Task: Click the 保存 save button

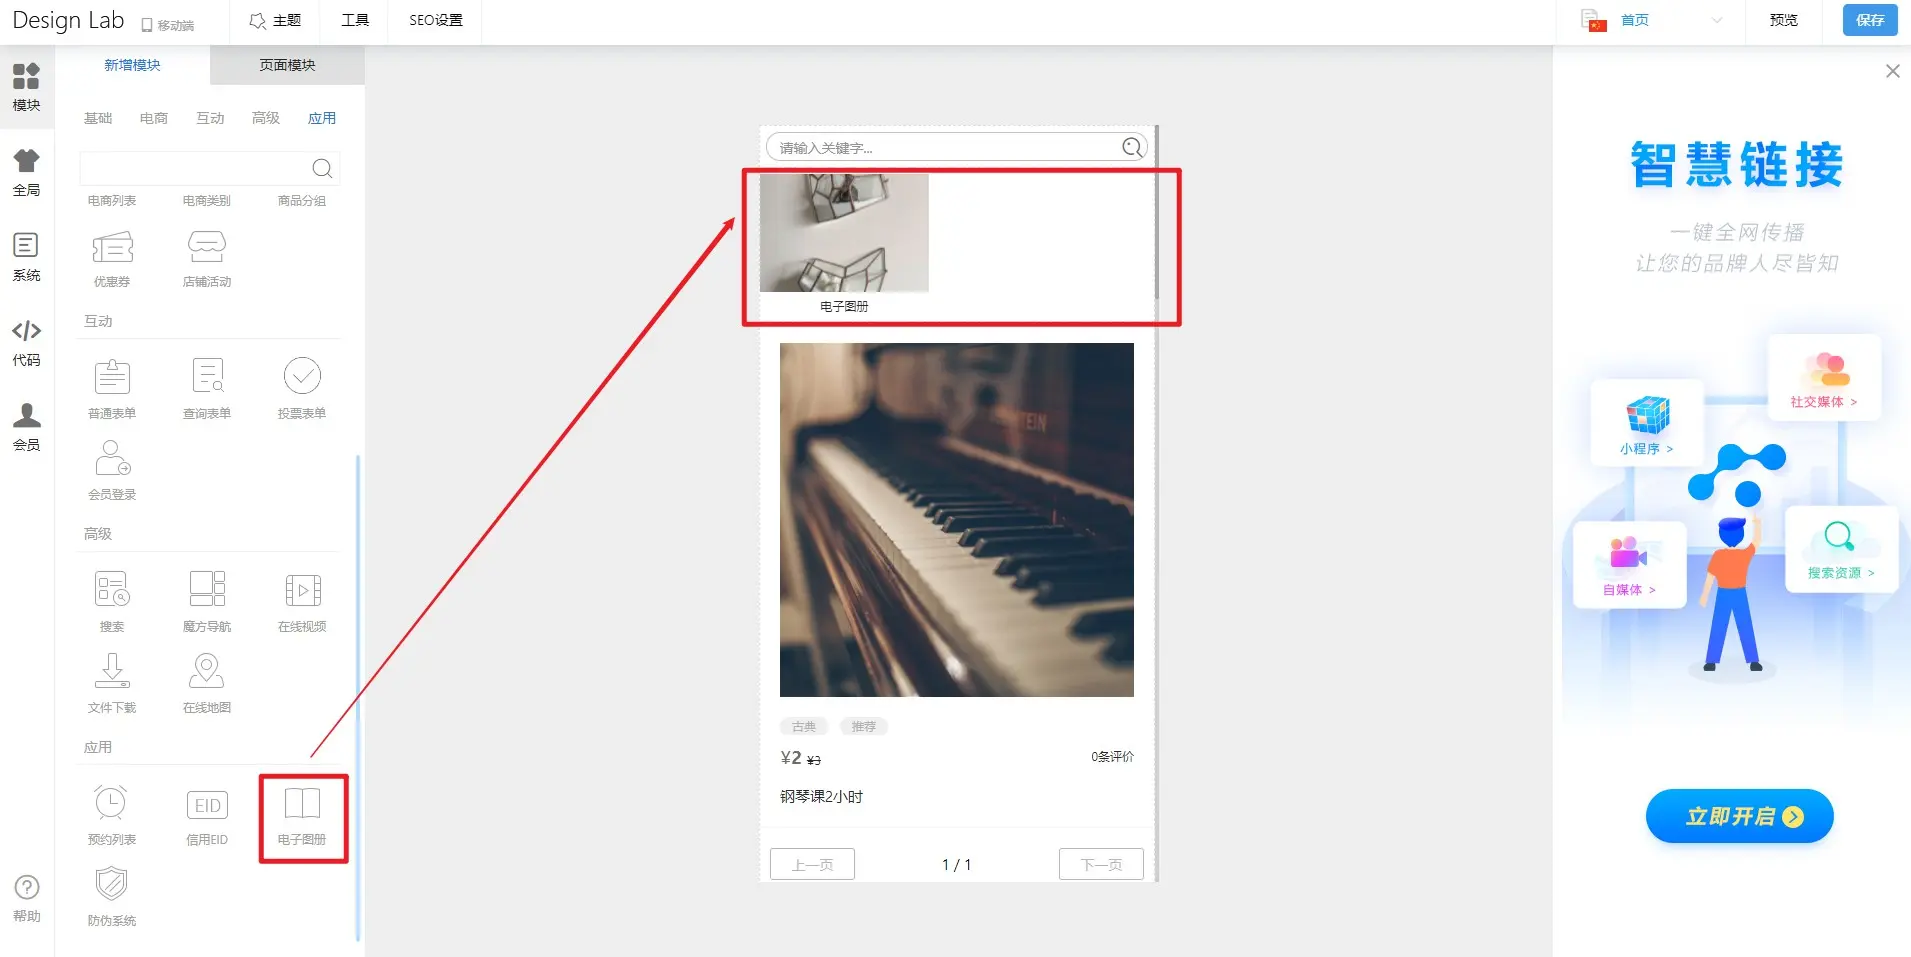Action: click(x=1869, y=20)
